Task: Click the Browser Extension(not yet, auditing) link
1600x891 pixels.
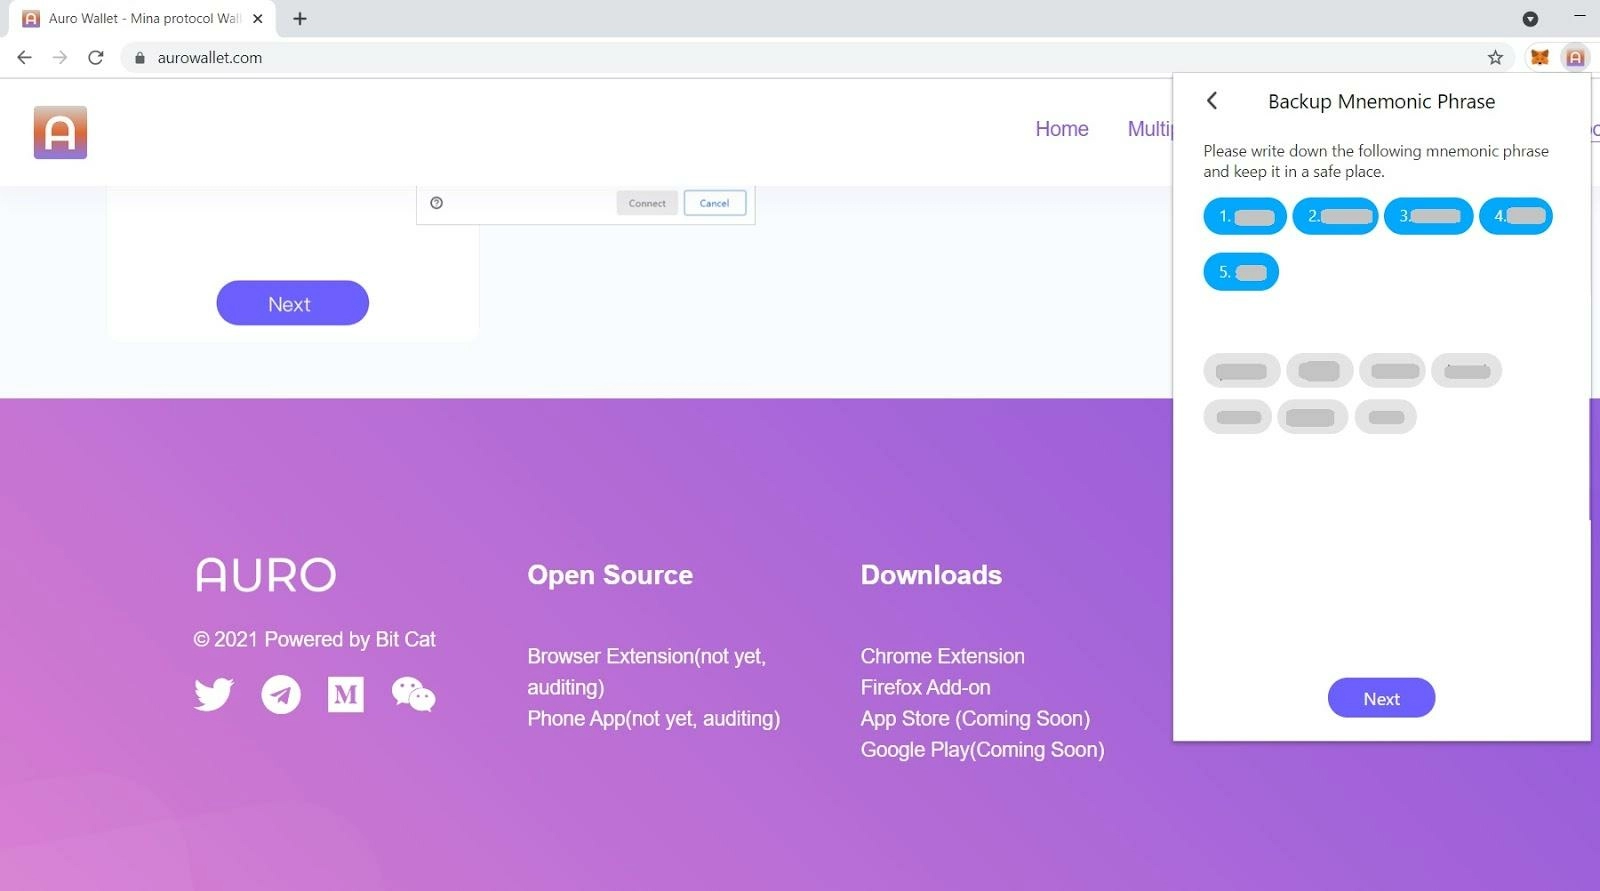Action: tap(647, 671)
